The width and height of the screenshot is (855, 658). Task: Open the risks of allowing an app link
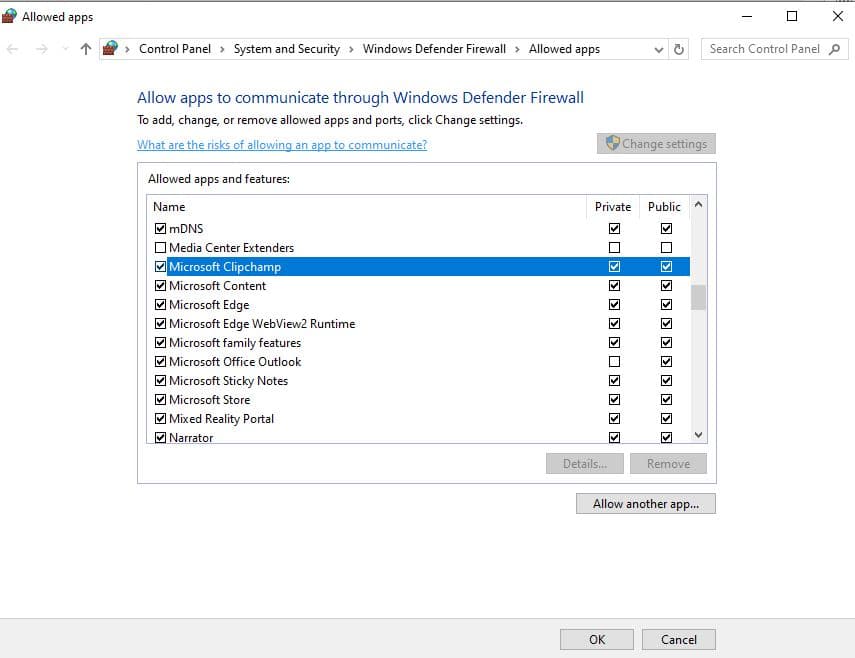coord(282,144)
